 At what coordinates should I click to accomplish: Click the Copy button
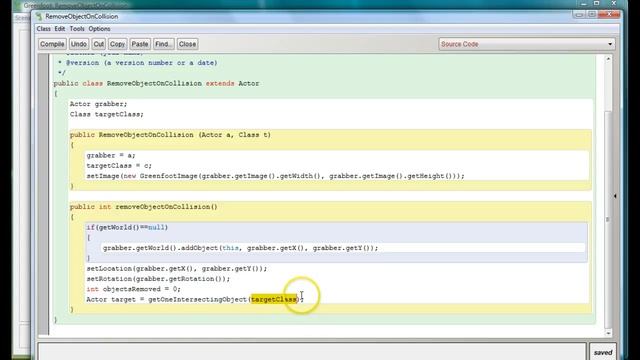click(117, 44)
